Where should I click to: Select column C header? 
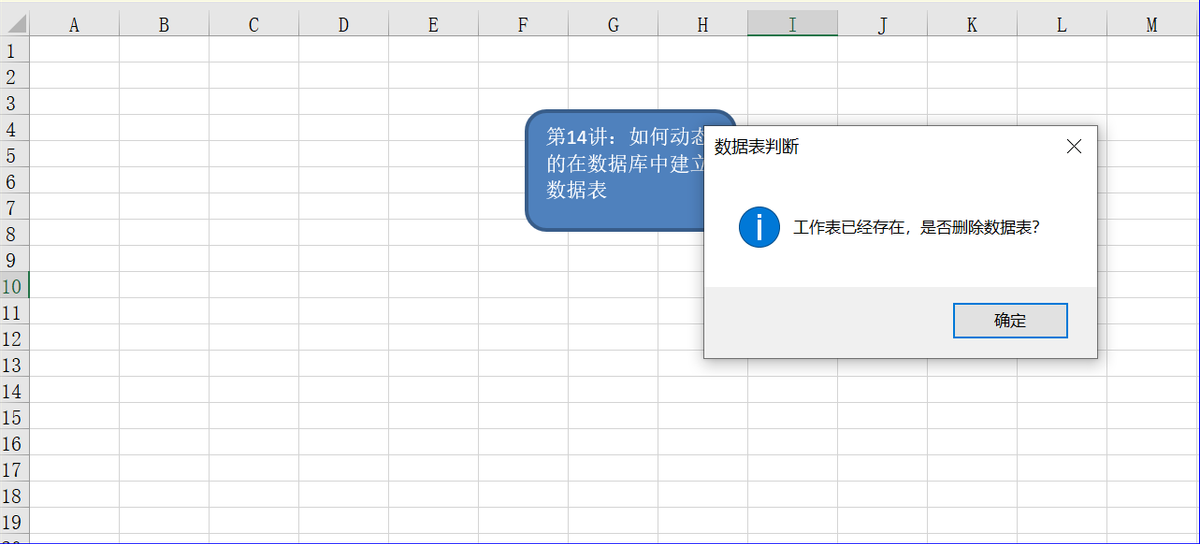(254, 24)
